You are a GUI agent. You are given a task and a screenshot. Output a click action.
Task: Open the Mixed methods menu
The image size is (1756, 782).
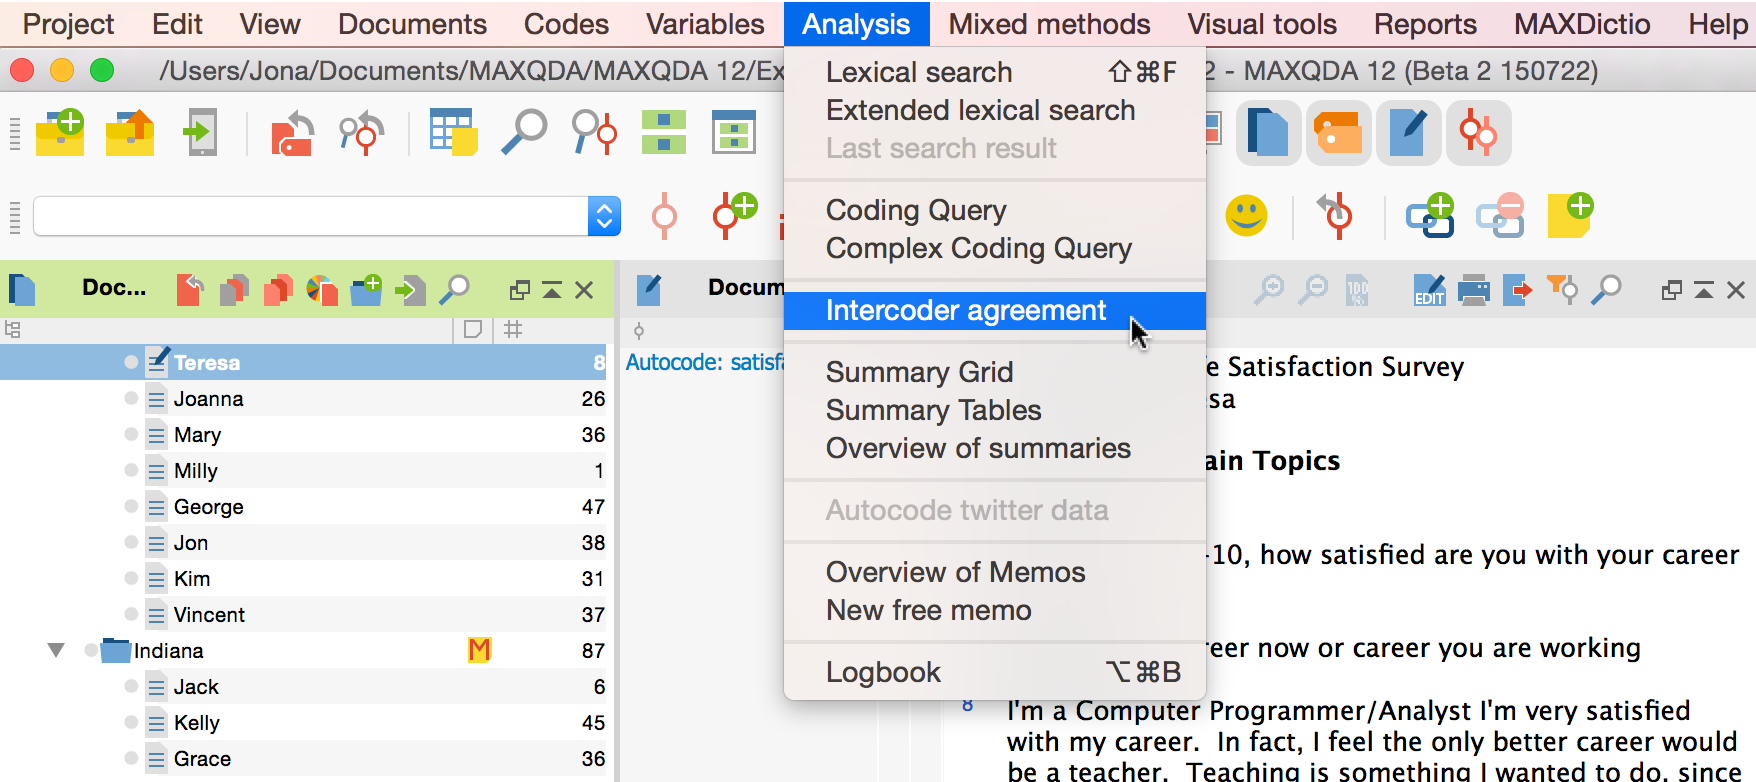click(x=1049, y=24)
